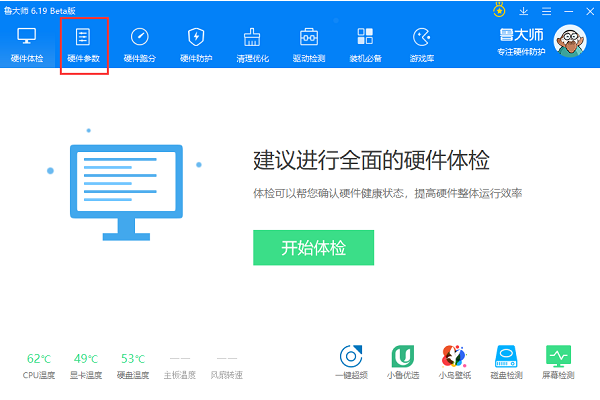Launch the 一键超频 overclock tool
Image resolution: width=600 pixels, height=400 pixels.
click(351, 362)
